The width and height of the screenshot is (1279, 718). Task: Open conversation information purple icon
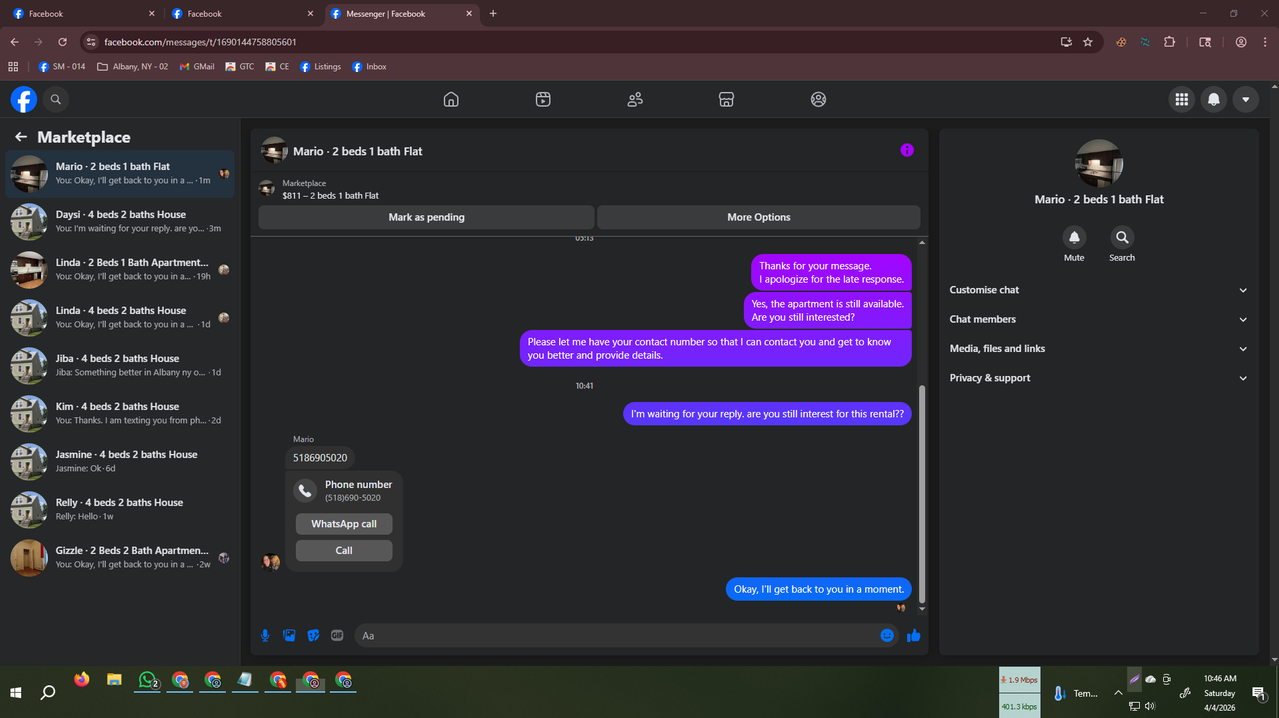(907, 150)
